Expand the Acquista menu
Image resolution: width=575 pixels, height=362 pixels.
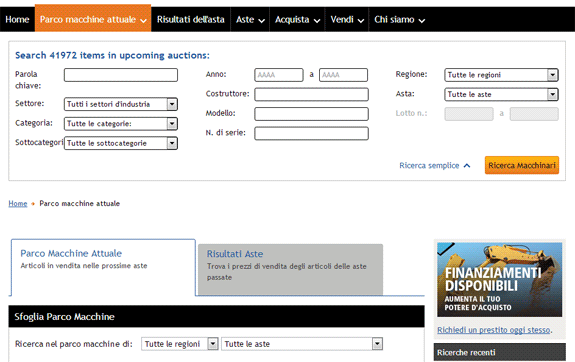(x=297, y=19)
